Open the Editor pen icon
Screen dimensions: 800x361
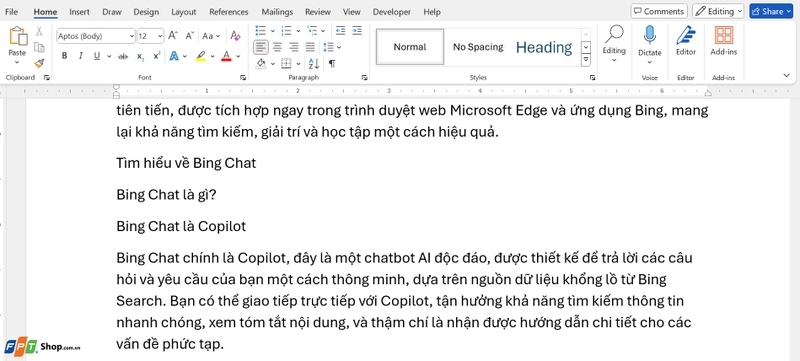point(686,36)
